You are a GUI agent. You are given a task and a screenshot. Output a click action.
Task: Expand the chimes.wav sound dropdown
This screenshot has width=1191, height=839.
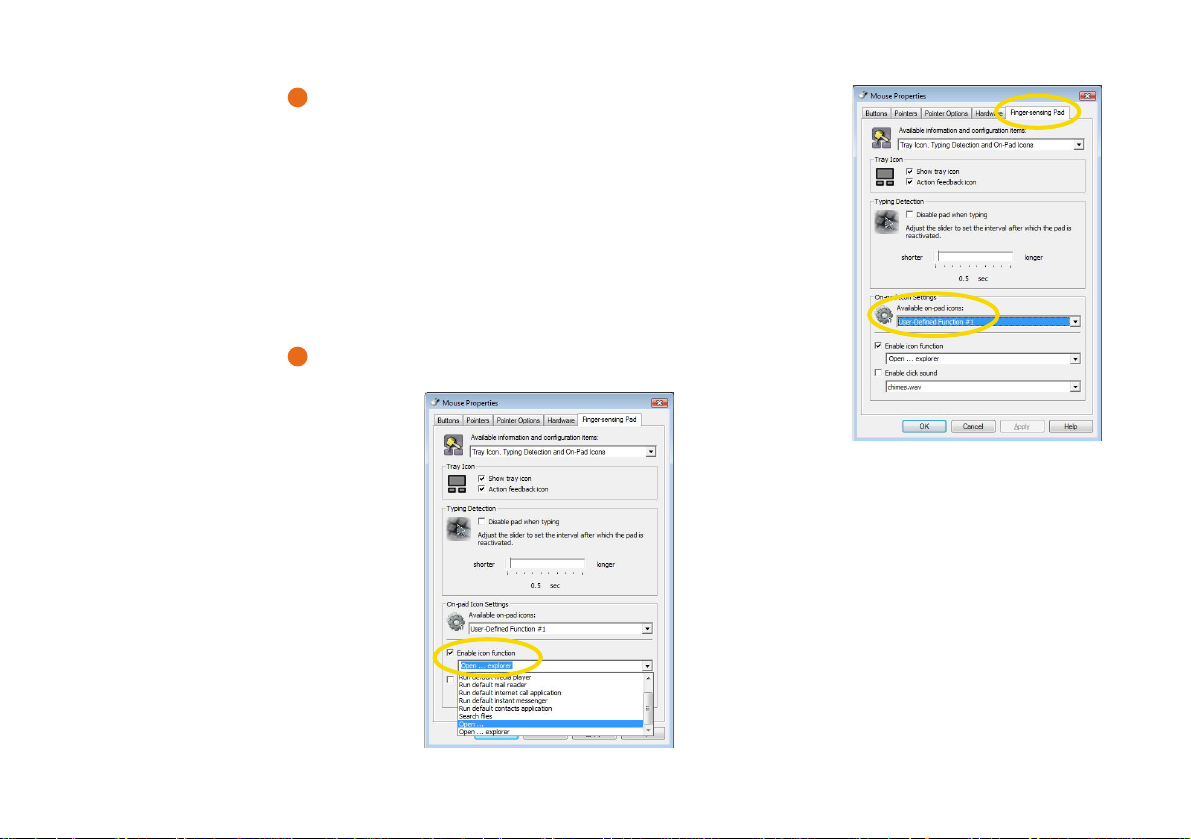pos(983,387)
